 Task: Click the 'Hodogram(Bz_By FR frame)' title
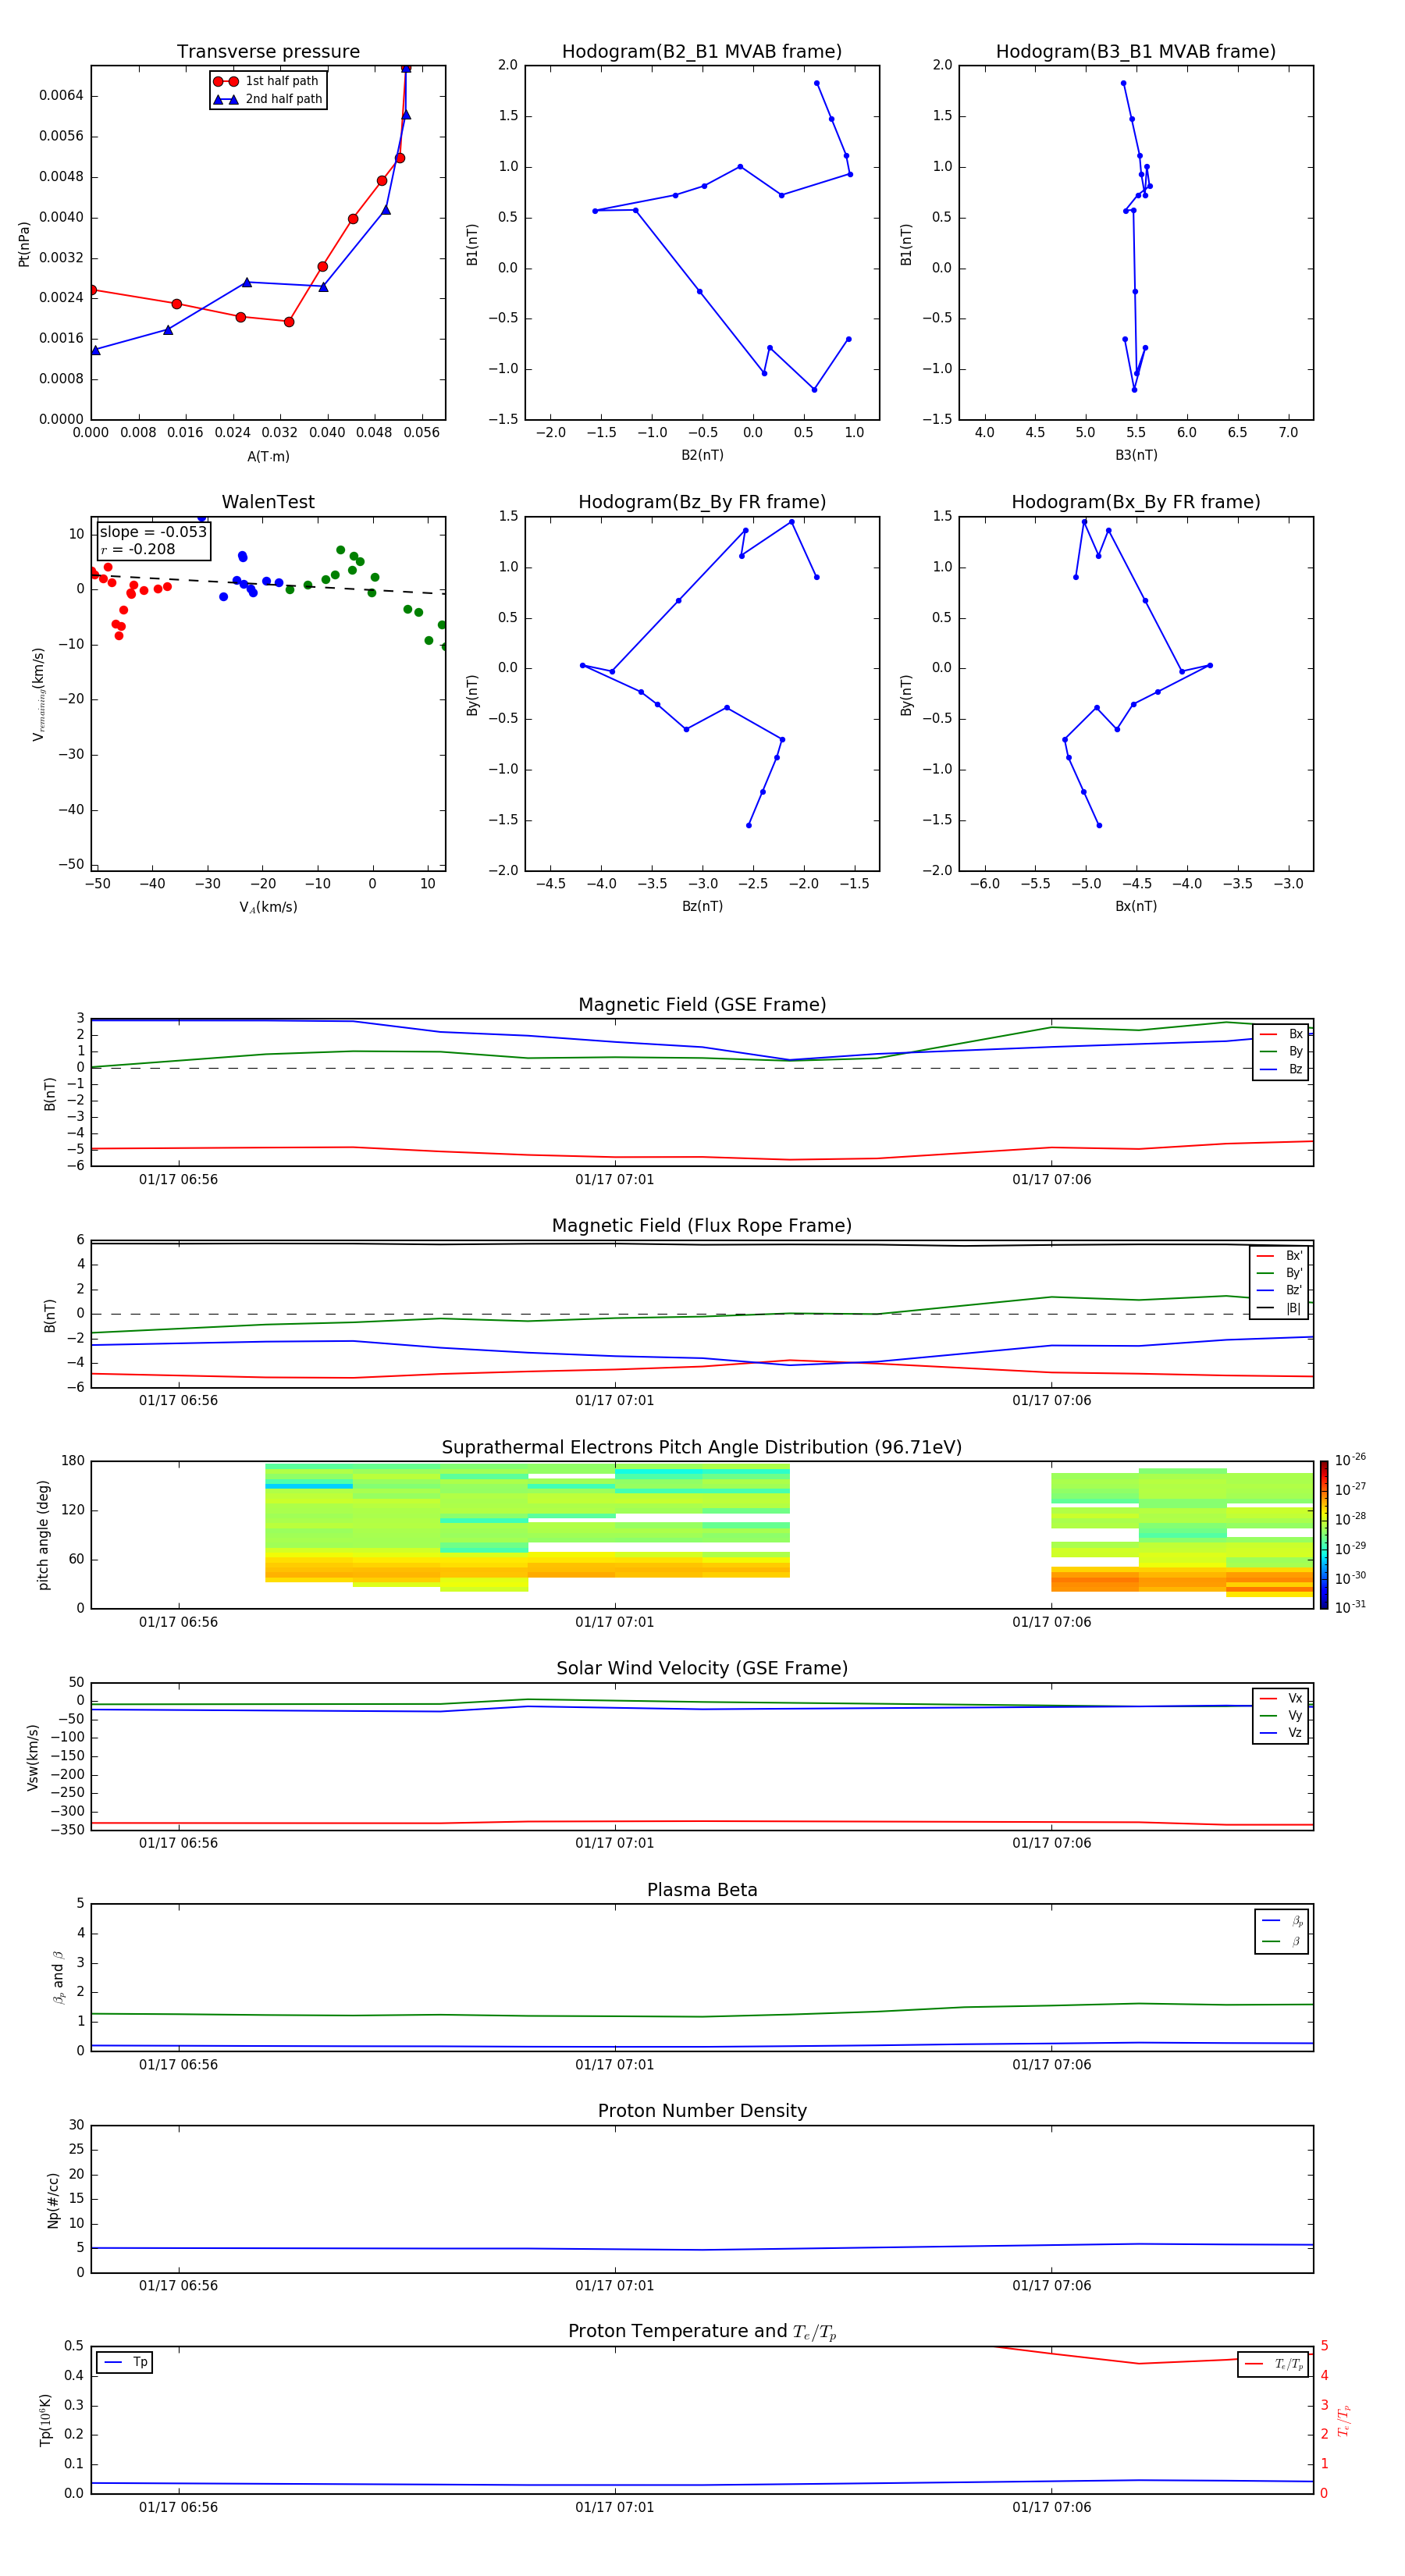click(x=702, y=502)
